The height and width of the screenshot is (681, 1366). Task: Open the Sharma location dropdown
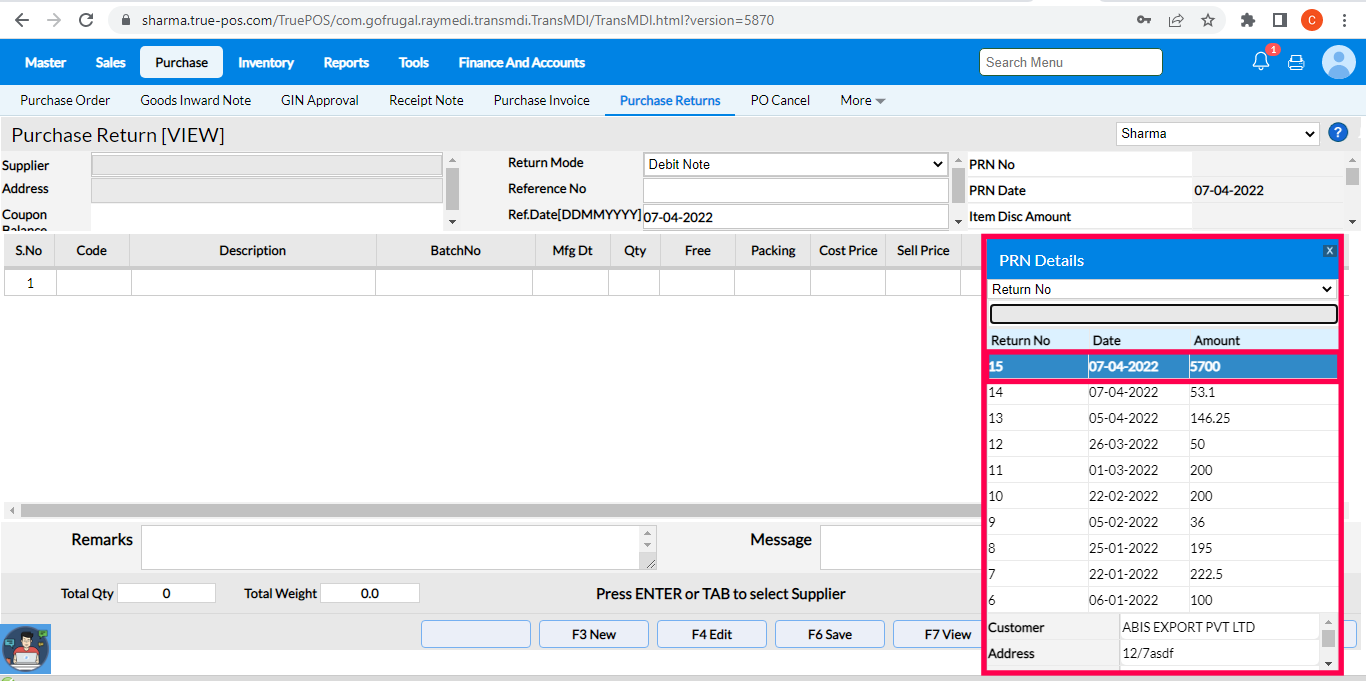[1217, 133]
